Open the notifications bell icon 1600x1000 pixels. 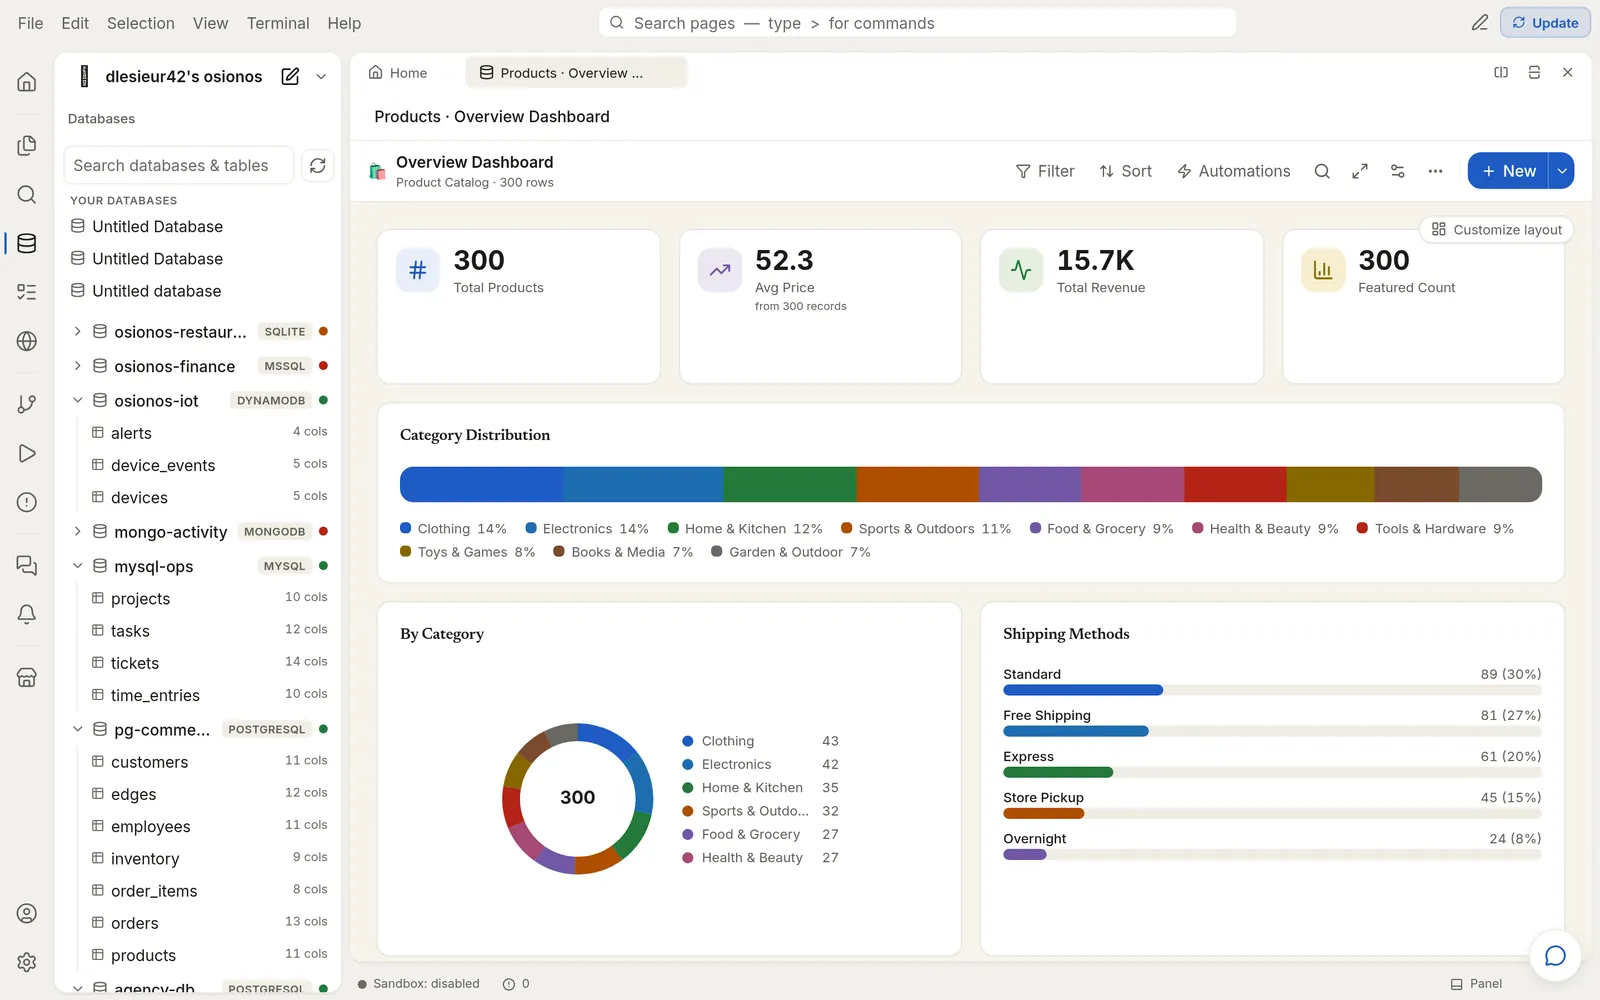point(27,615)
